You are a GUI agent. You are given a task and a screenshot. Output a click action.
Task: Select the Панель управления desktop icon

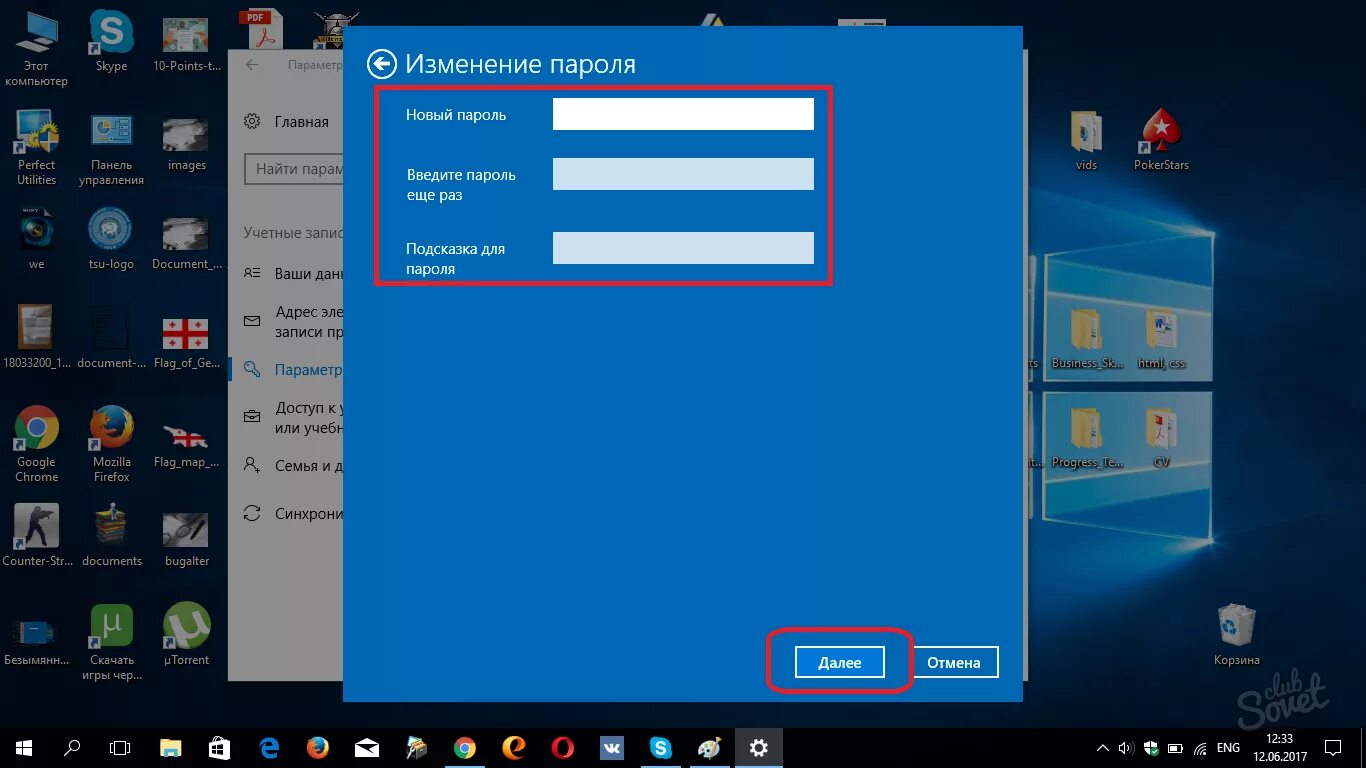(x=112, y=148)
